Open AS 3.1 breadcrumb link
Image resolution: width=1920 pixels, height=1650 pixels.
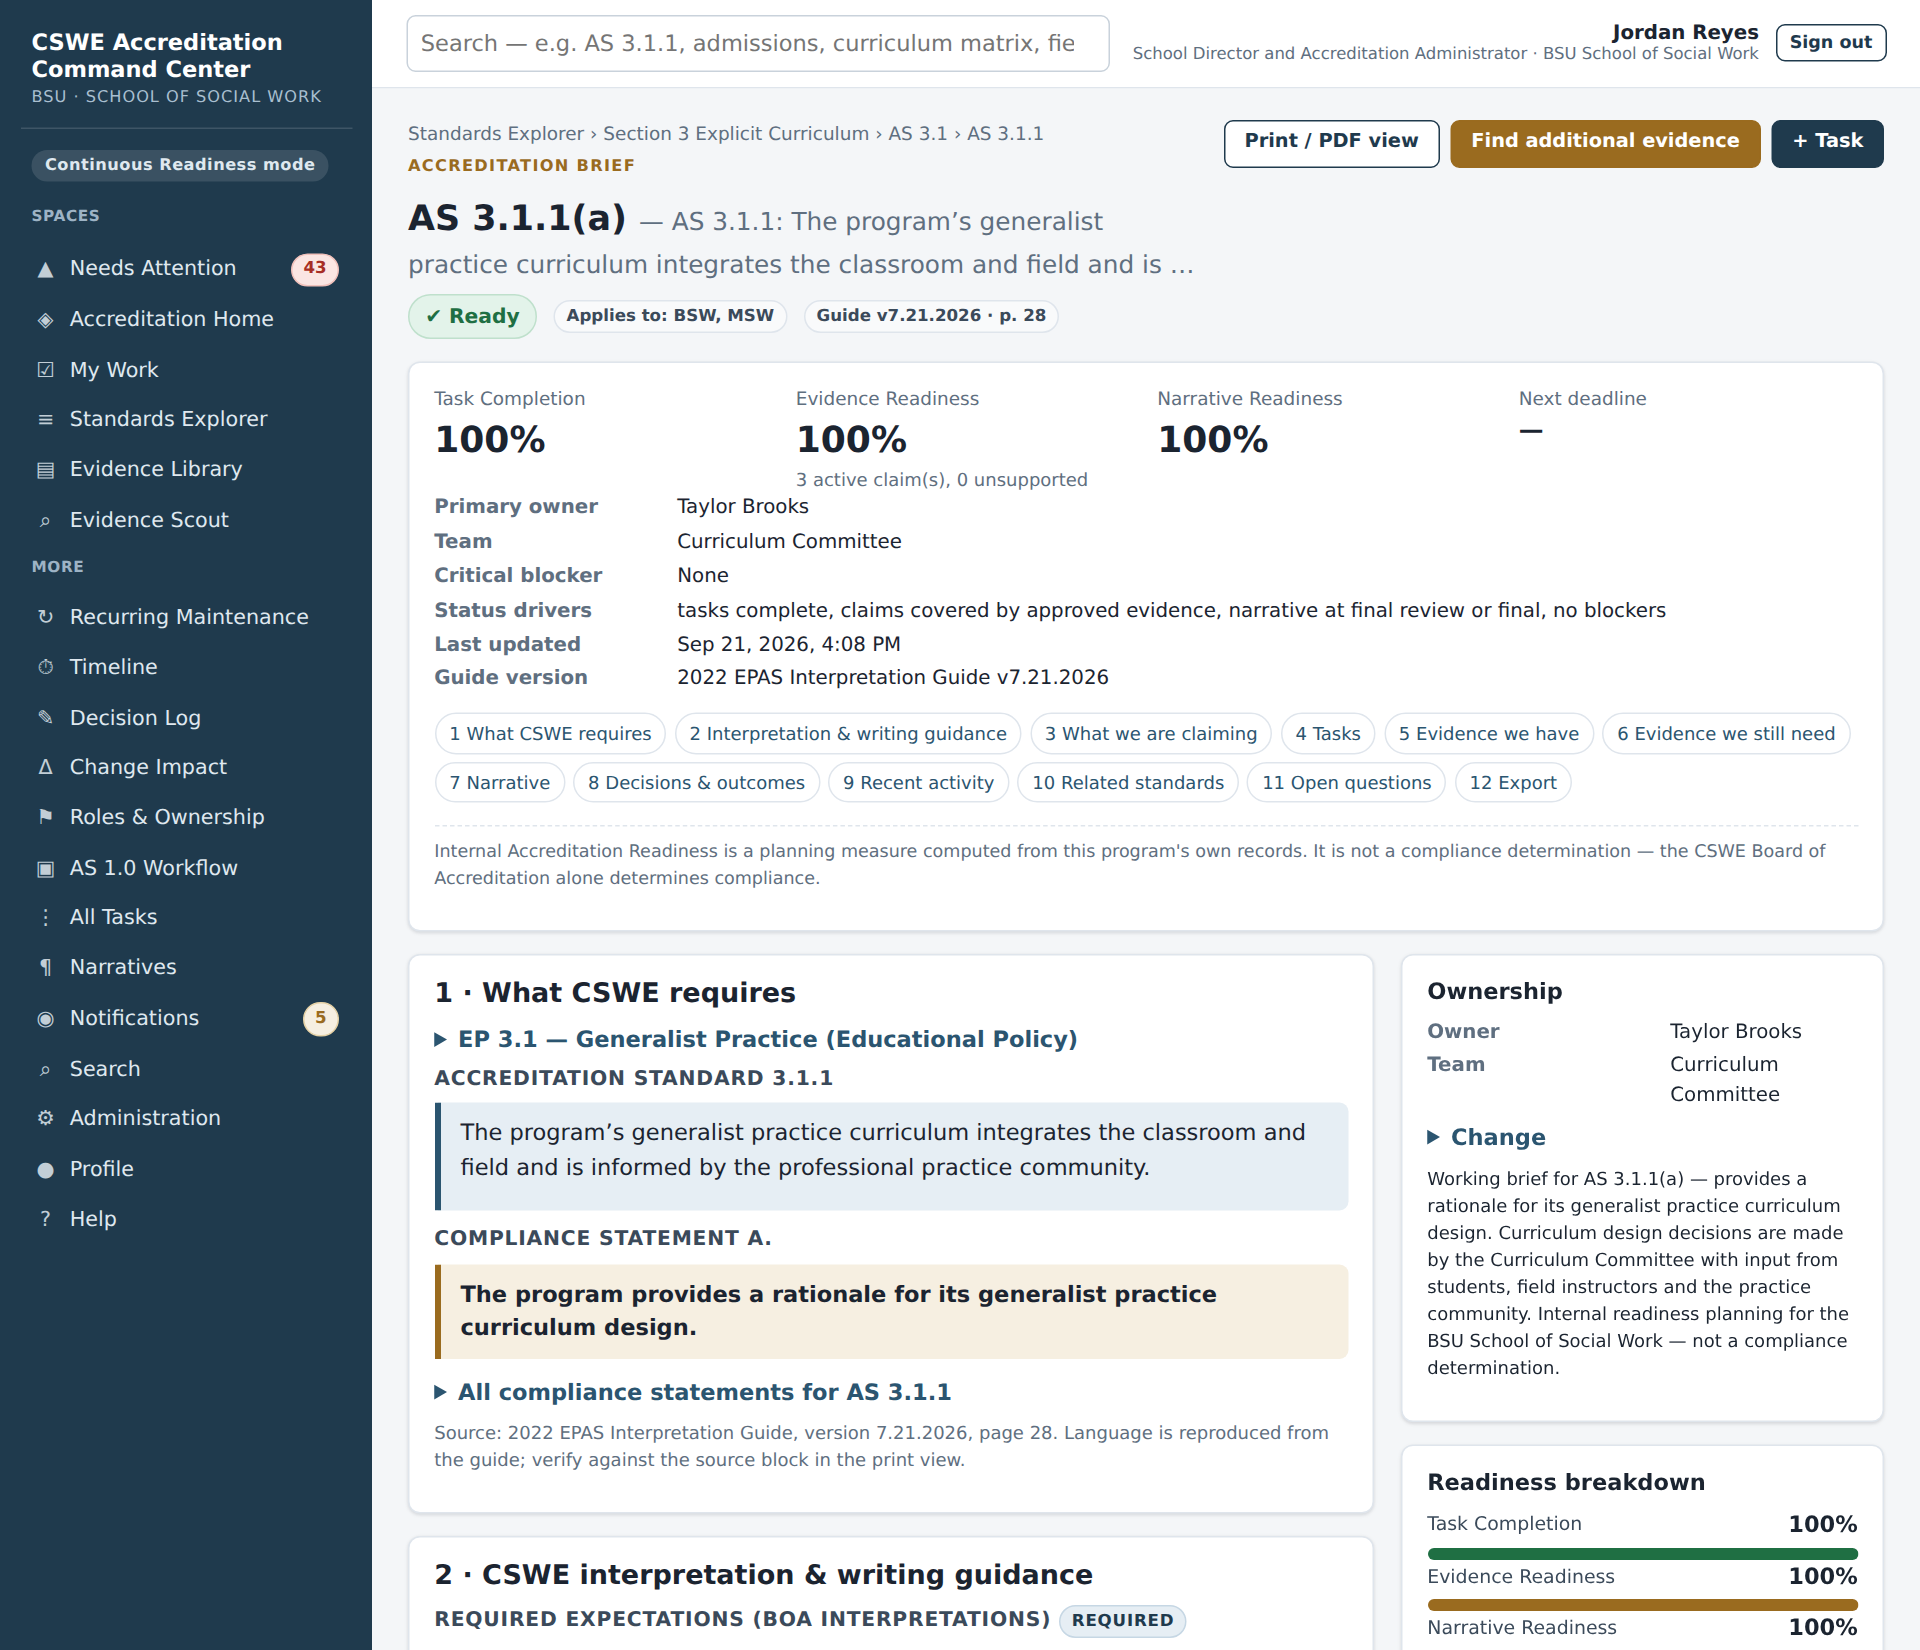tap(918, 134)
